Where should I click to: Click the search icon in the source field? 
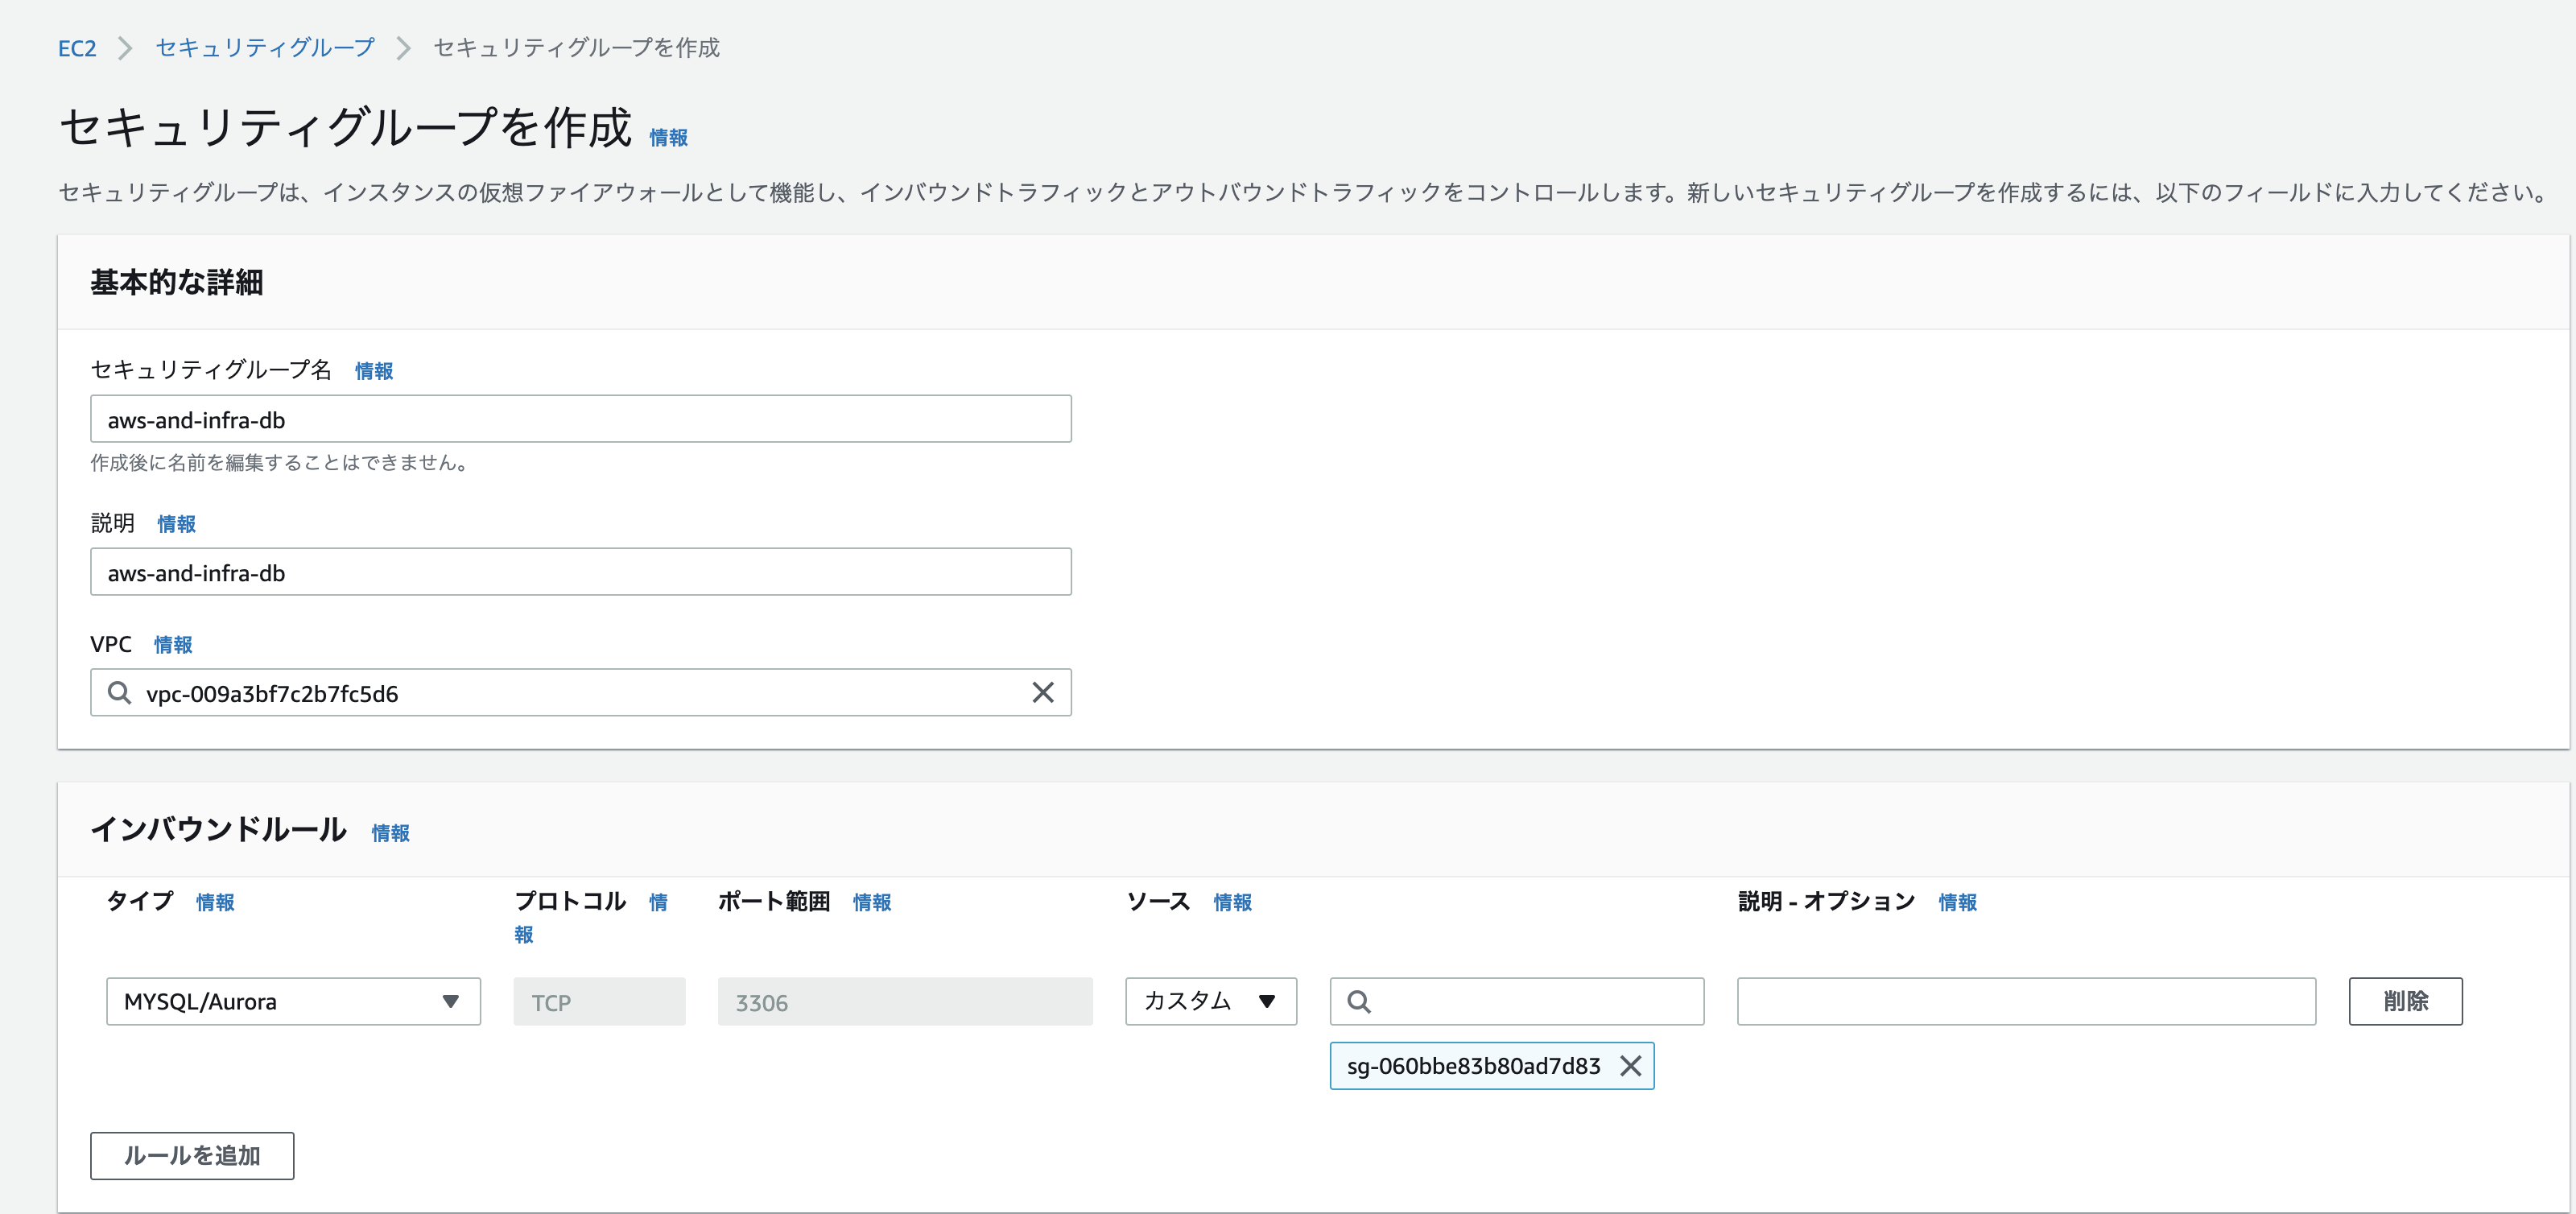(1358, 1001)
